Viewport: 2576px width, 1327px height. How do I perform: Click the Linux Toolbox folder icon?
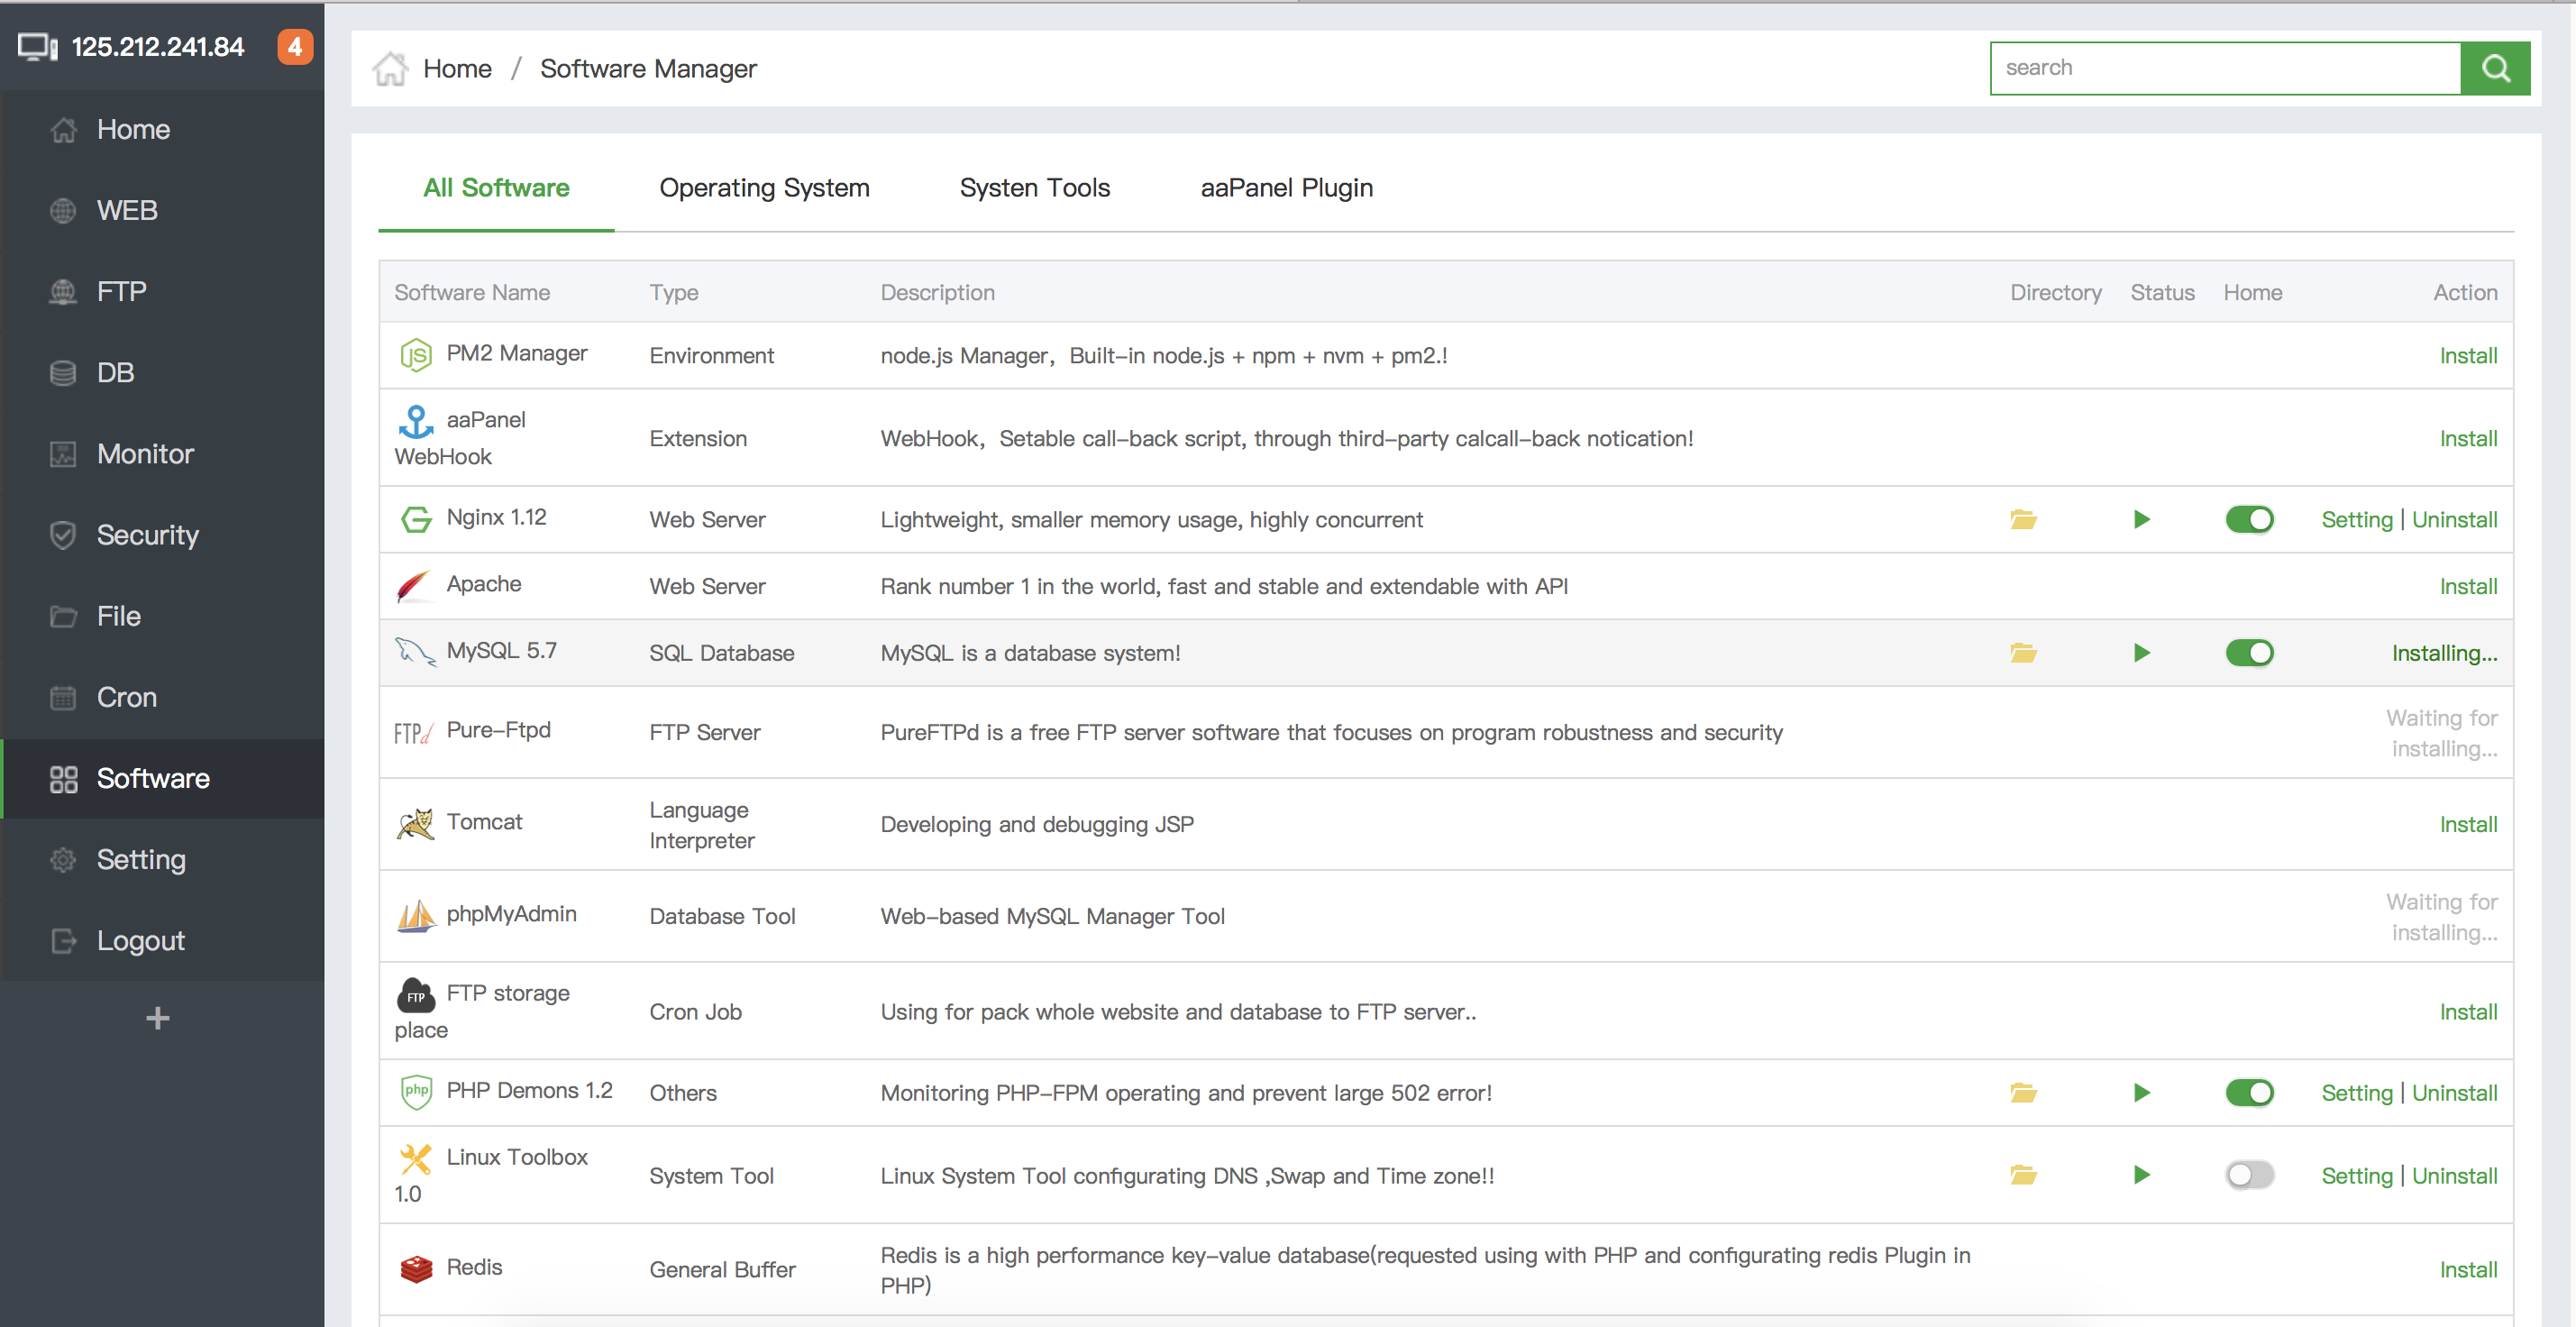coord(2024,1173)
